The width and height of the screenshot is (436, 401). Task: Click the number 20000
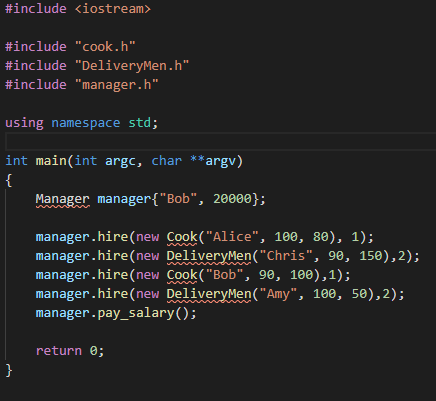[232, 199]
